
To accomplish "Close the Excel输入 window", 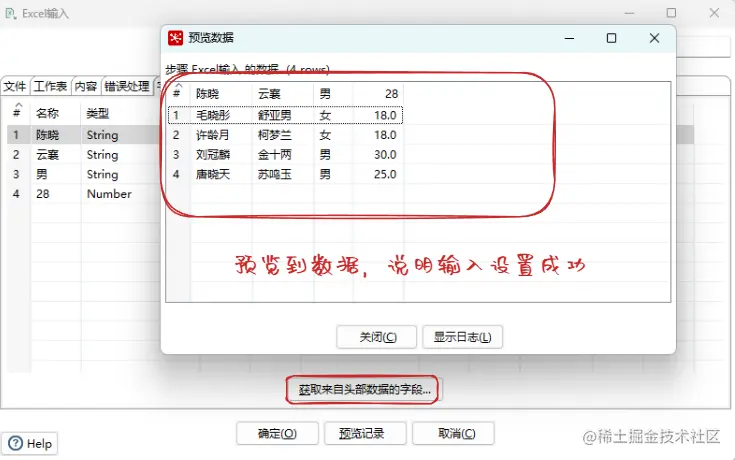I will tap(714, 13).
